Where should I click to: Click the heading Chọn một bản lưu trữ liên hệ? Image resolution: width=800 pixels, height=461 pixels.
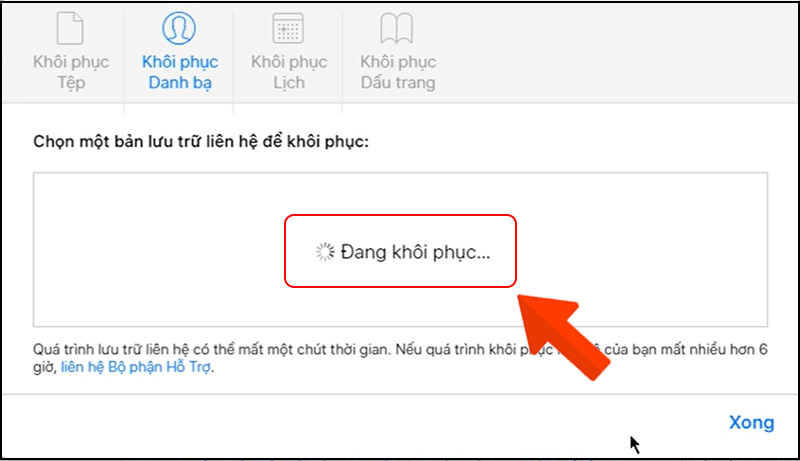(x=201, y=141)
